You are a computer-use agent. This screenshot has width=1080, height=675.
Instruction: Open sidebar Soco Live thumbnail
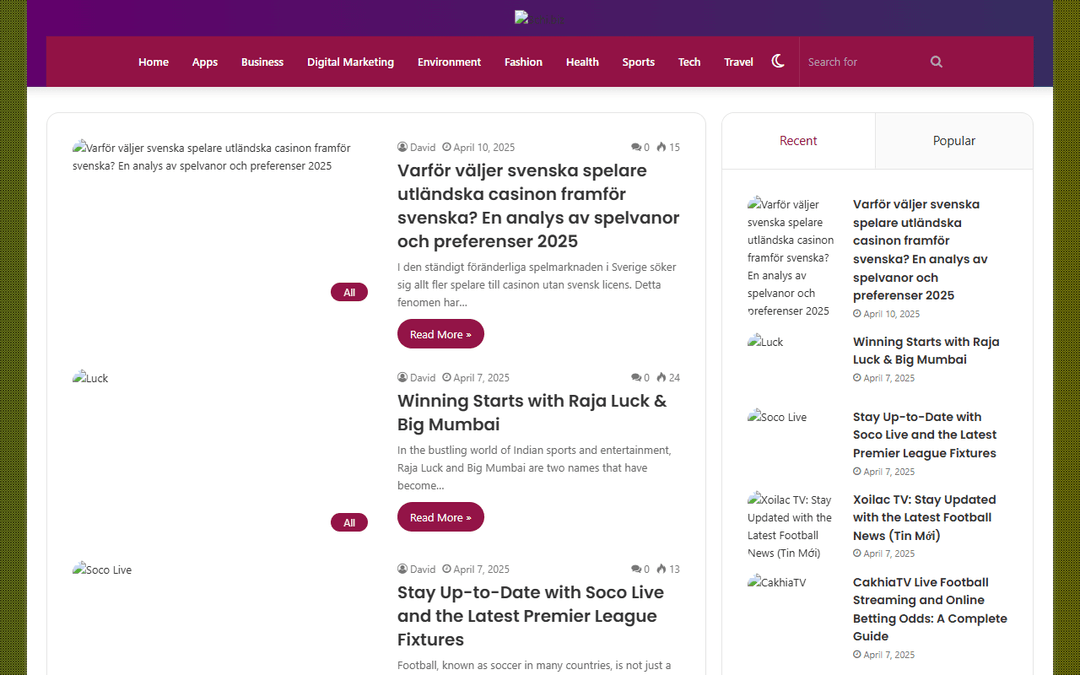click(x=792, y=434)
